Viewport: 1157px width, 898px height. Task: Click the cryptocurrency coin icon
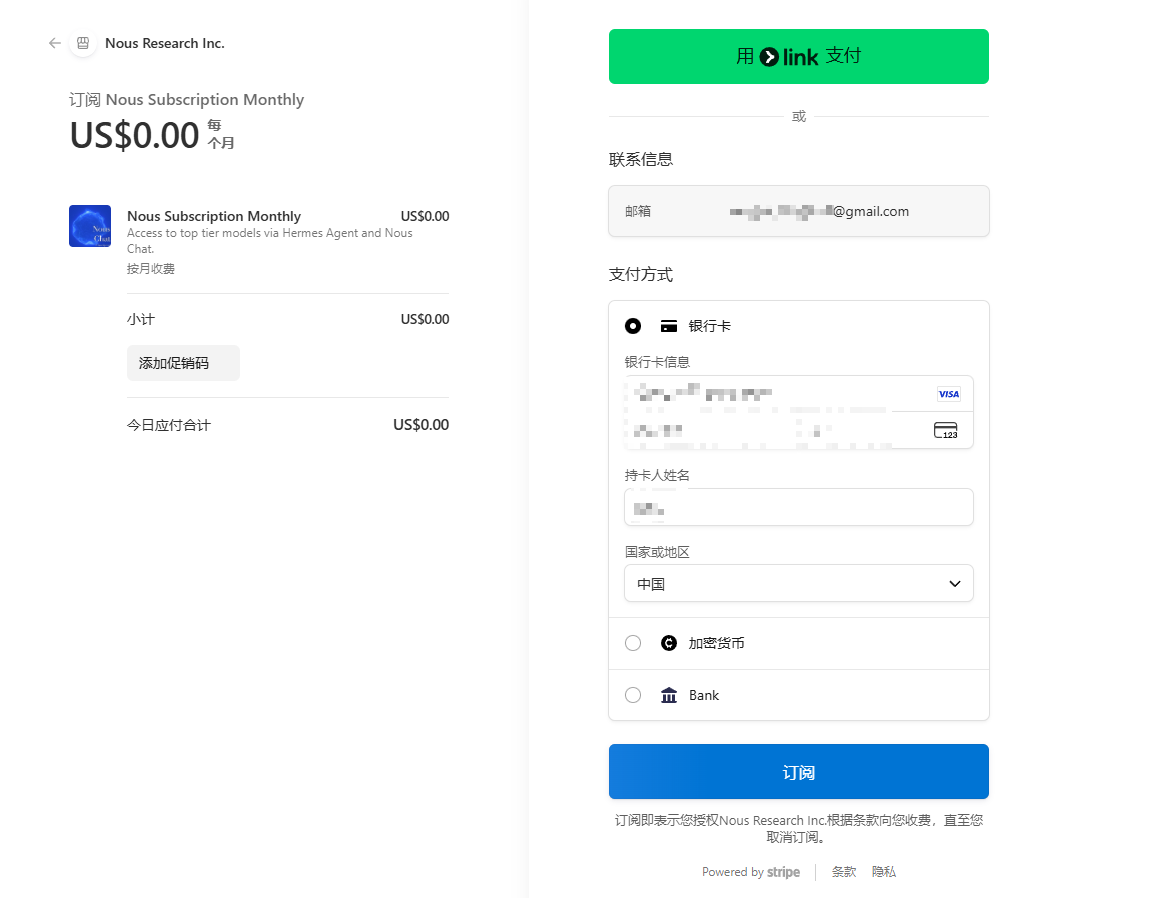[x=669, y=643]
